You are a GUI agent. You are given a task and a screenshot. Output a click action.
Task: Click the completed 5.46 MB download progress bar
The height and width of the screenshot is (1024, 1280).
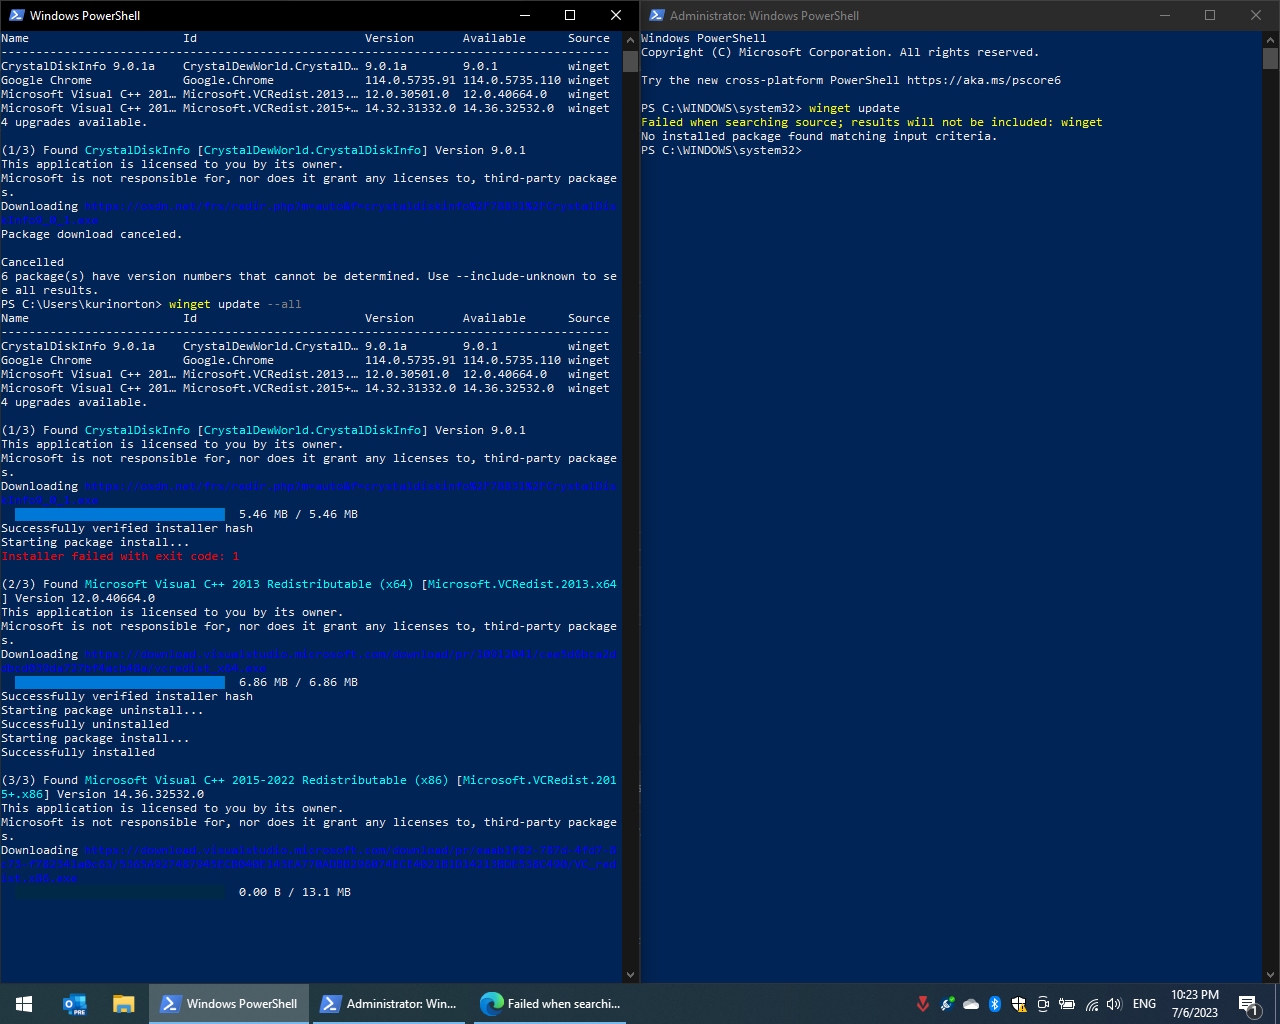pyautogui.click(x=120, y=514)
